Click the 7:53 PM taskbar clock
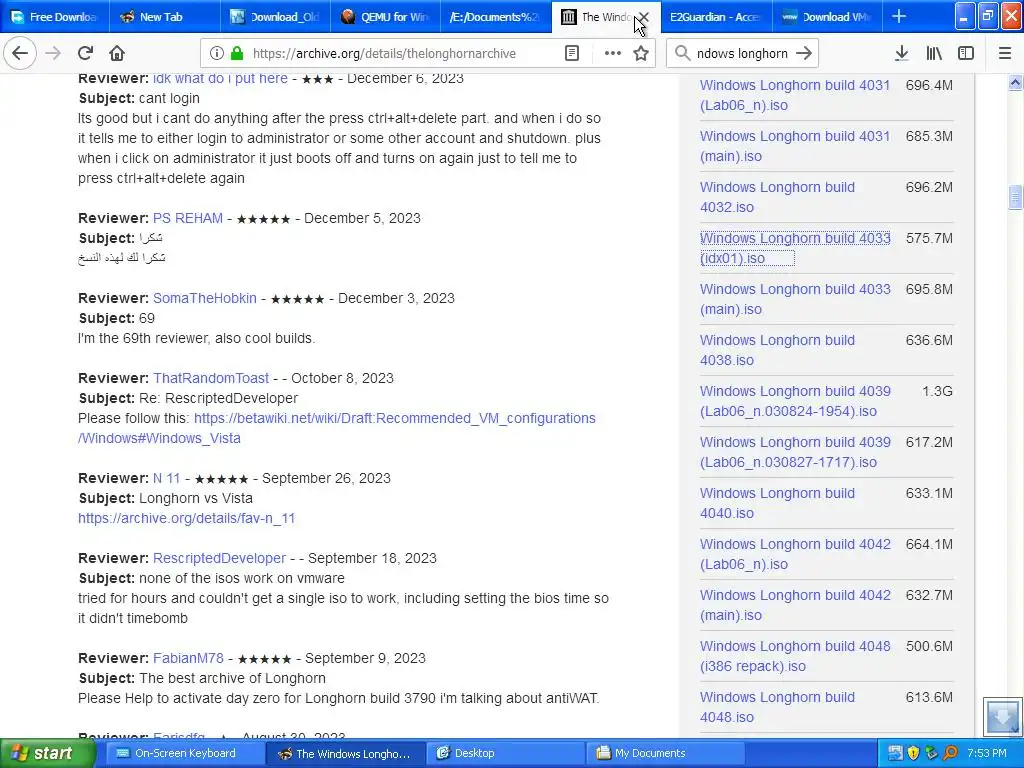The height and width of the screenshot is (768, 1024). 986,753
